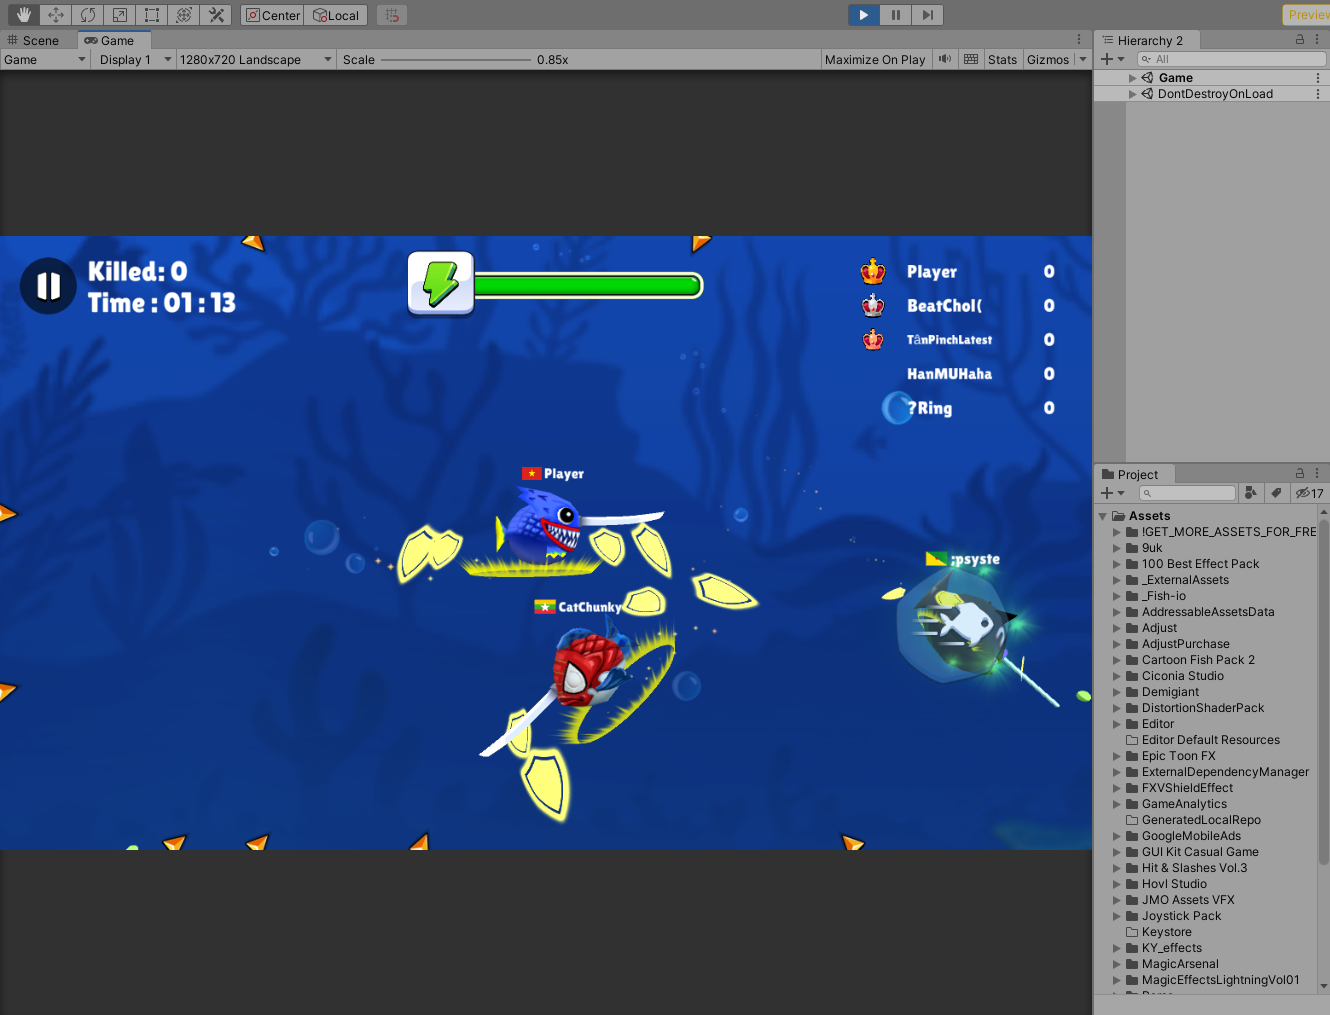Expand the Game scene in Hierarchy
Image resolution: width=1330 pixels, height=1015 pixels.
coord(1133,78)
